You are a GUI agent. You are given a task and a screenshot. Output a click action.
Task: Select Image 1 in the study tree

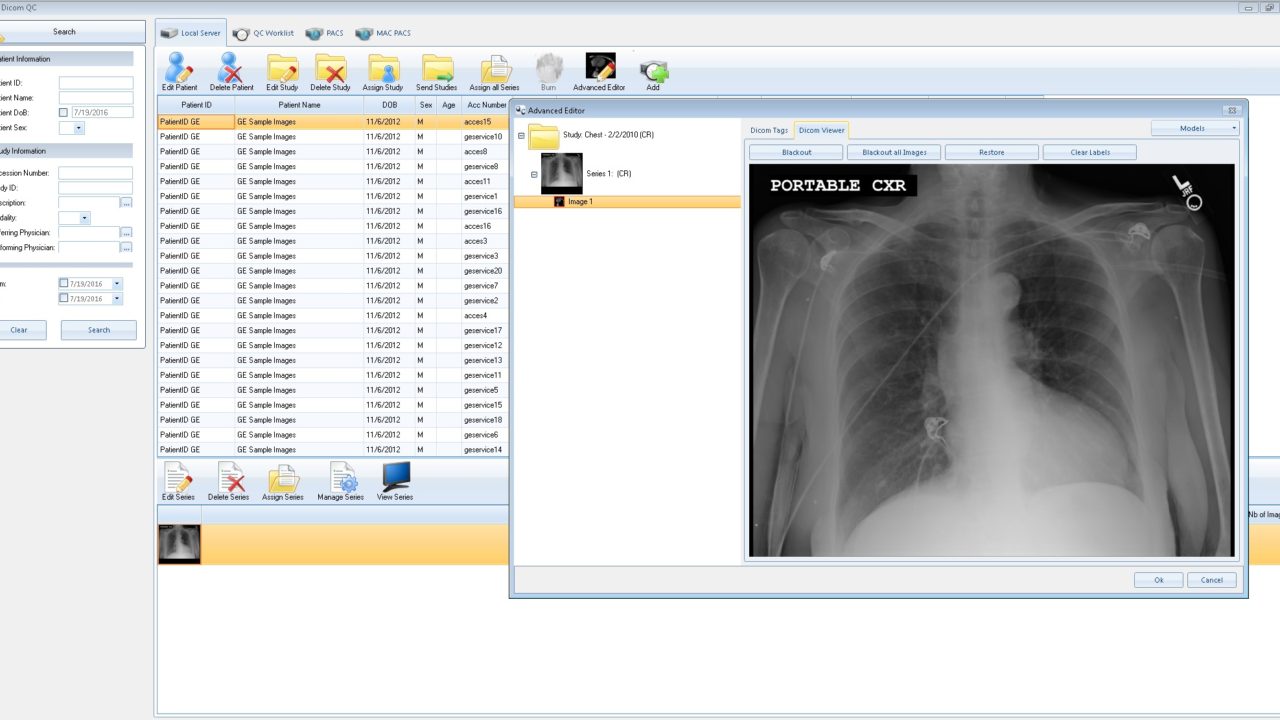[x=580, y=202]
